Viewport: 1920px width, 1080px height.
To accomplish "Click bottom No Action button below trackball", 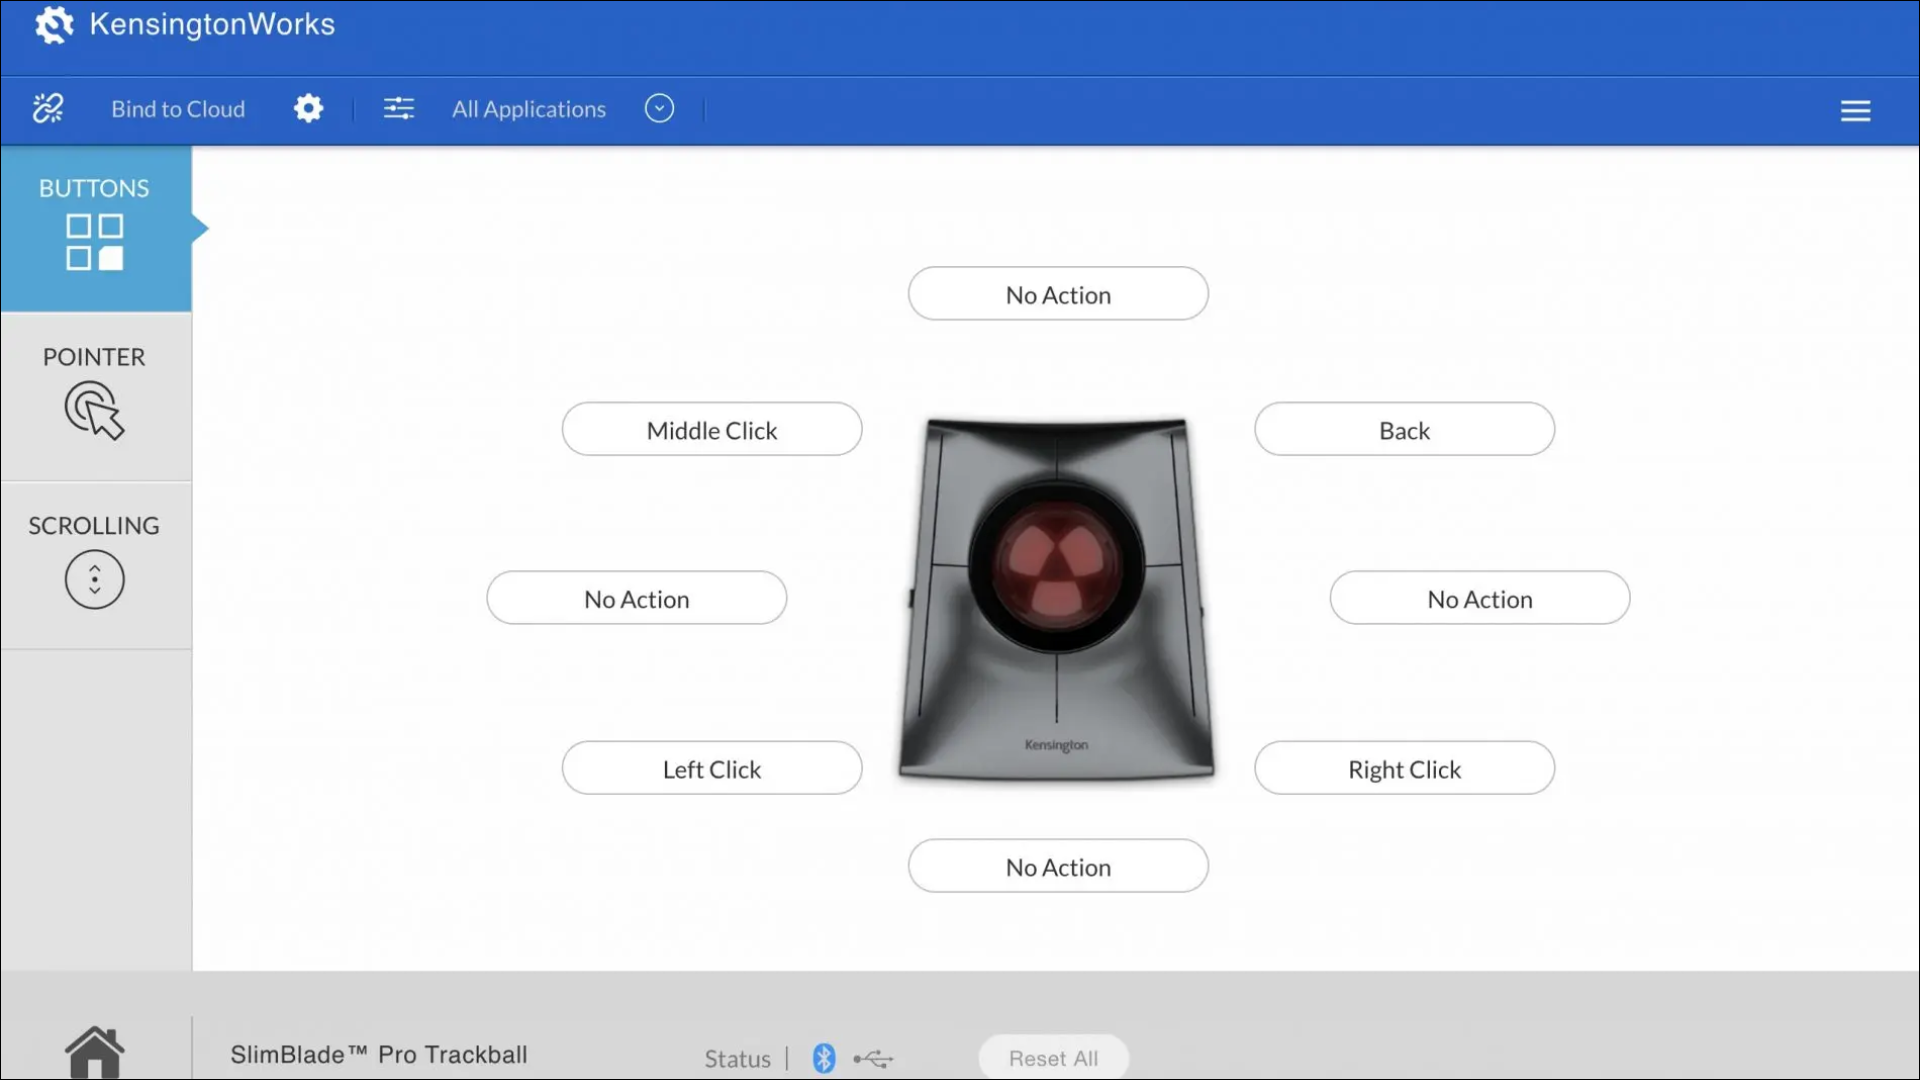I will pyautogui.click(x=1058, y=866).
